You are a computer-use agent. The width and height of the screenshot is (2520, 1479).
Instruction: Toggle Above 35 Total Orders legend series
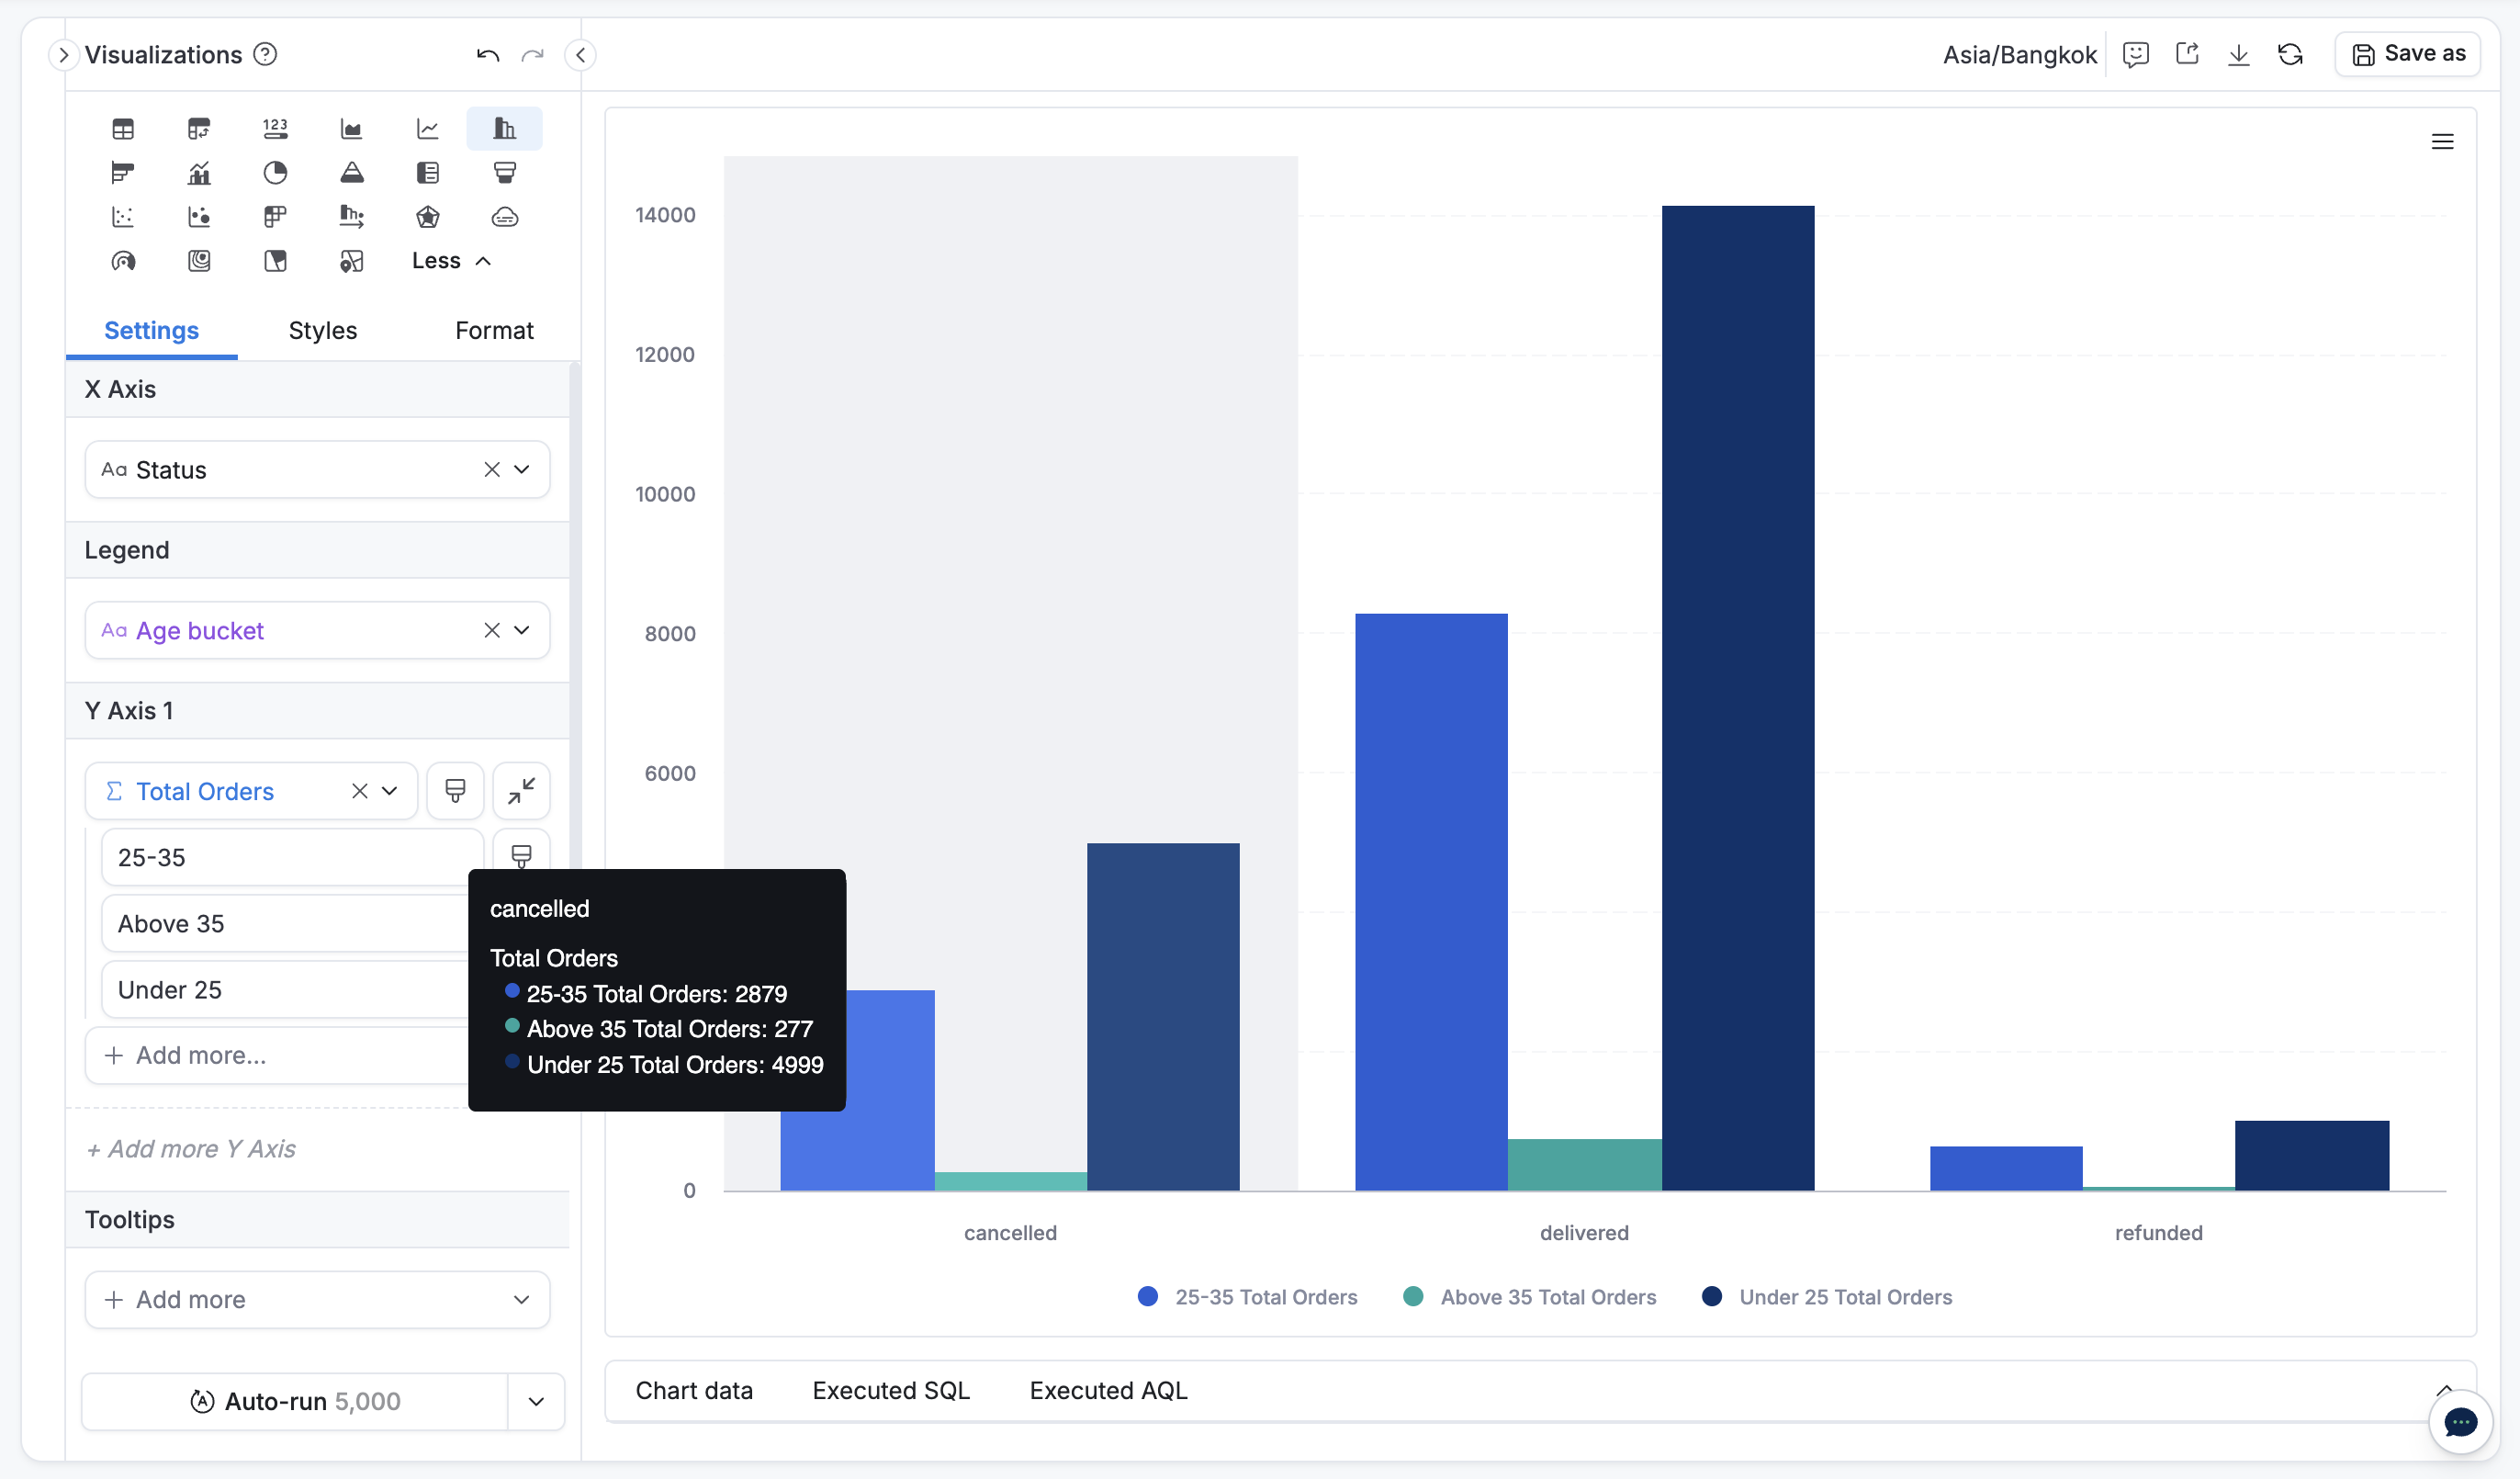pos(1531,1297)
